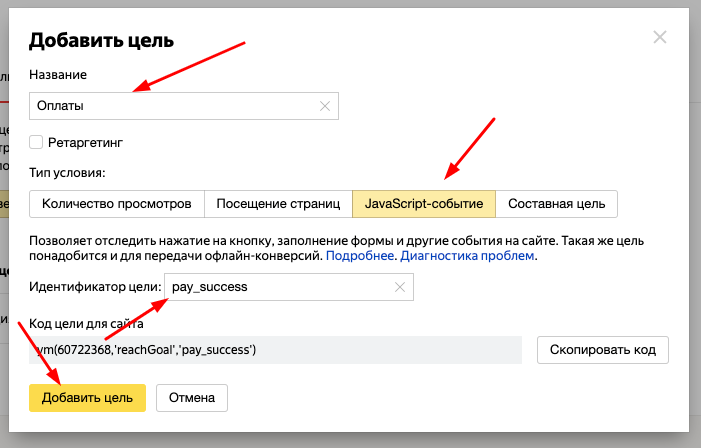
Task: Close the Добавить цель dialog with X
Action: click(x=659, y=38)
